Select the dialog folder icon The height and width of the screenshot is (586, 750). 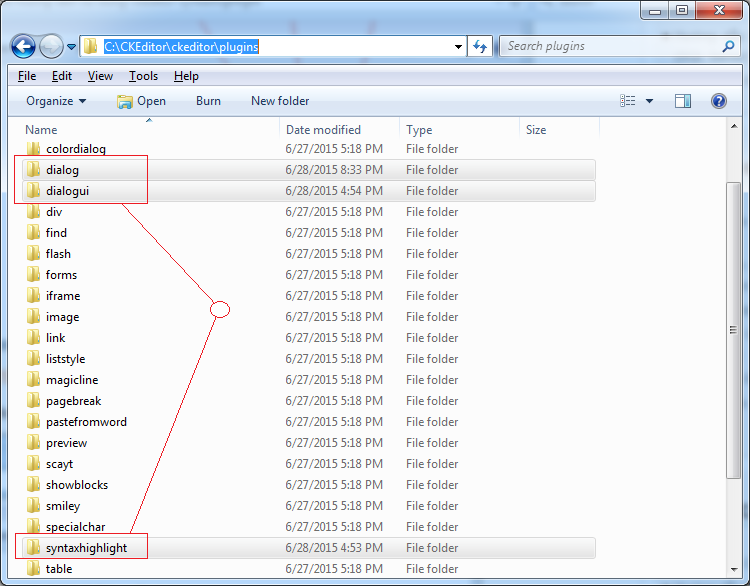pos(33,169)
